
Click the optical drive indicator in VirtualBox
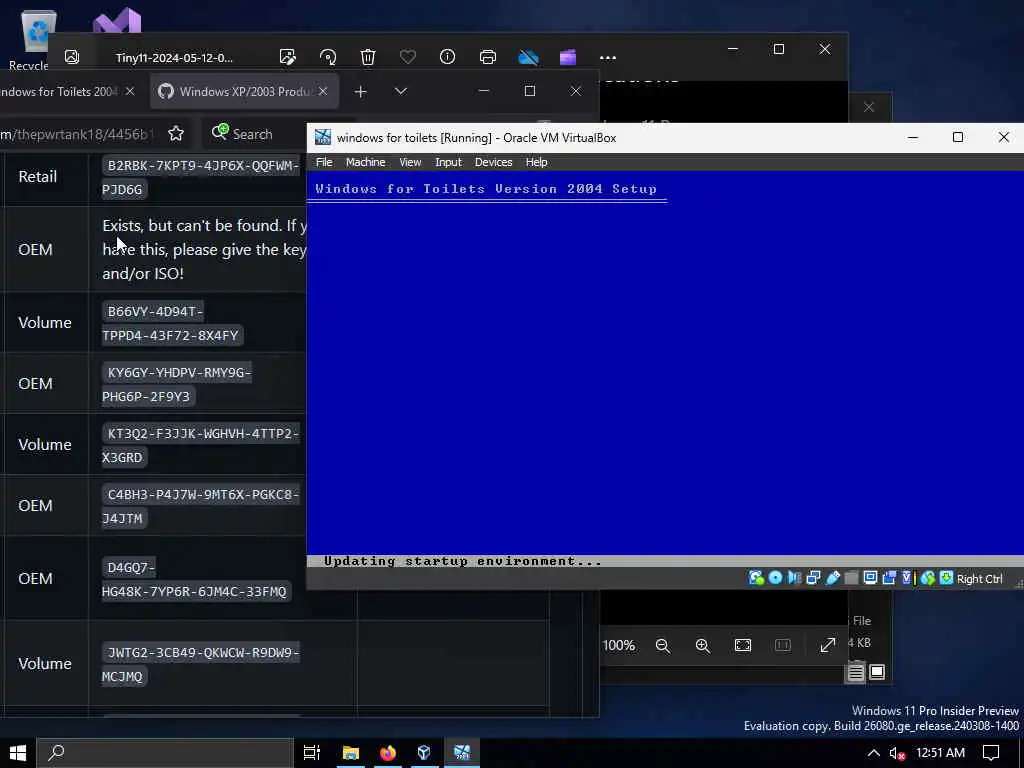(x=775, y=578)
